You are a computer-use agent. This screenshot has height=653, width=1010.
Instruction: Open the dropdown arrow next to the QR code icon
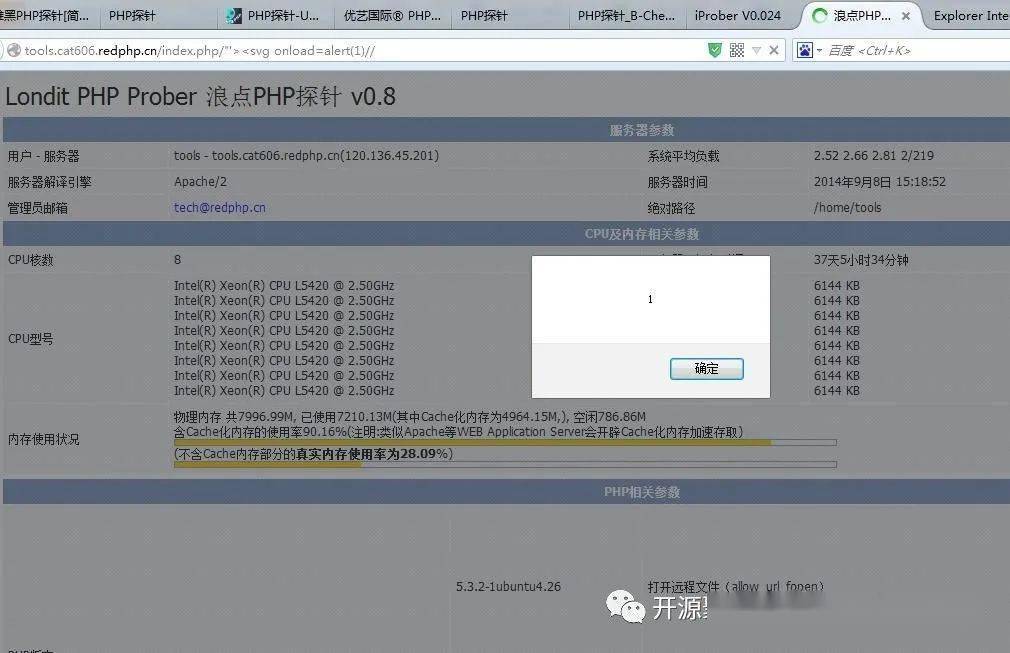pos(756,50)
